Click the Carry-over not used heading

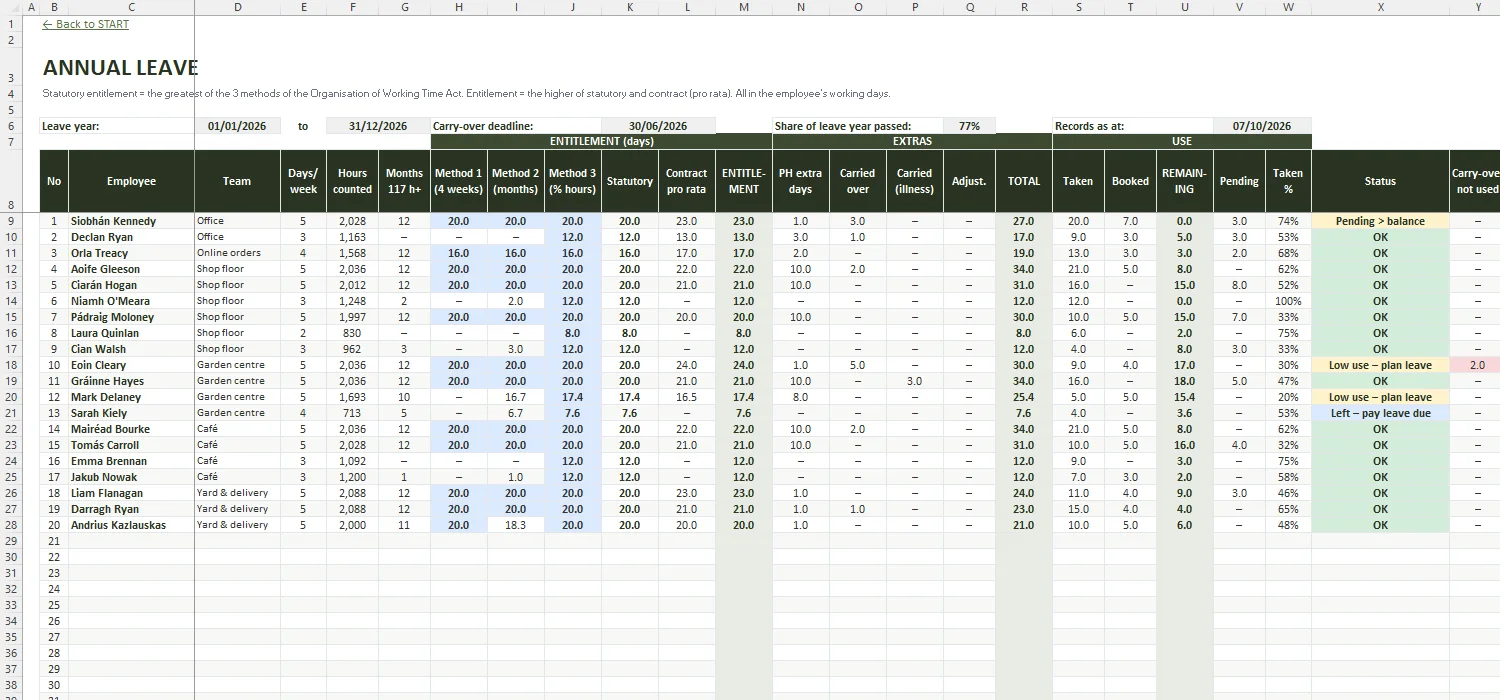[x=1476, y=181]
